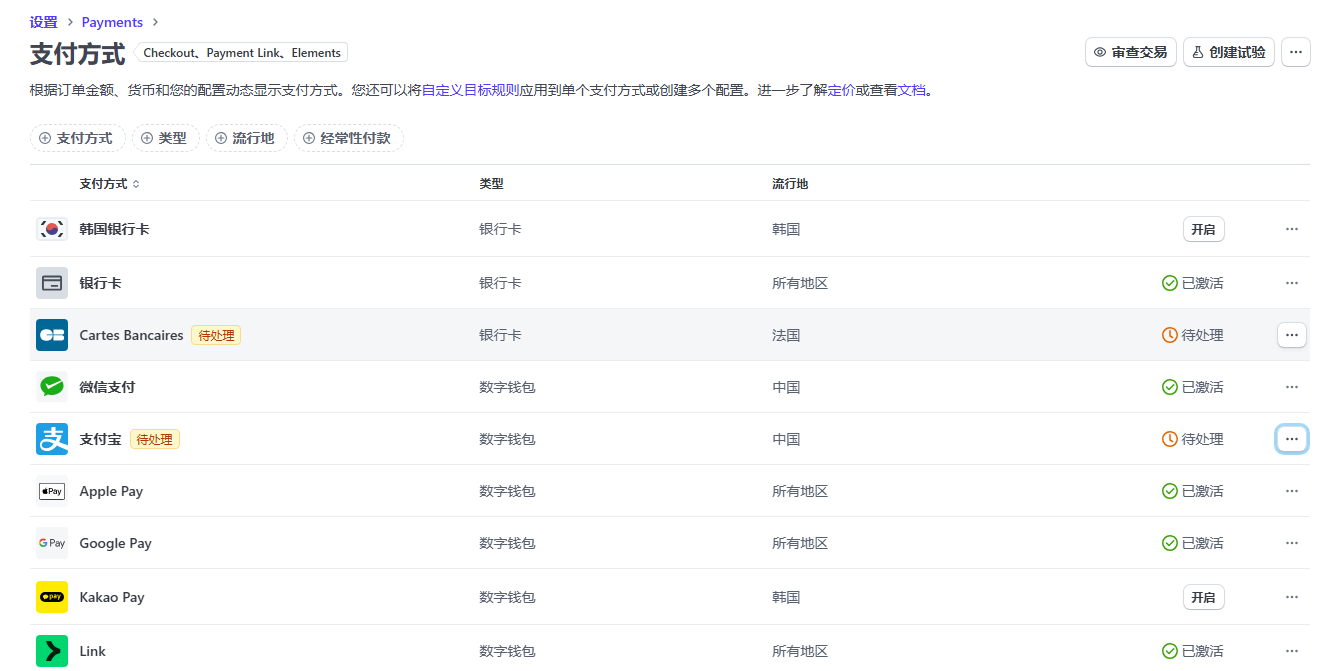Select the 微信支付 payment method name
Image resolution: width=1331 pixels, height=671 pixels.
pyautogui.click(x=108, y=387)
